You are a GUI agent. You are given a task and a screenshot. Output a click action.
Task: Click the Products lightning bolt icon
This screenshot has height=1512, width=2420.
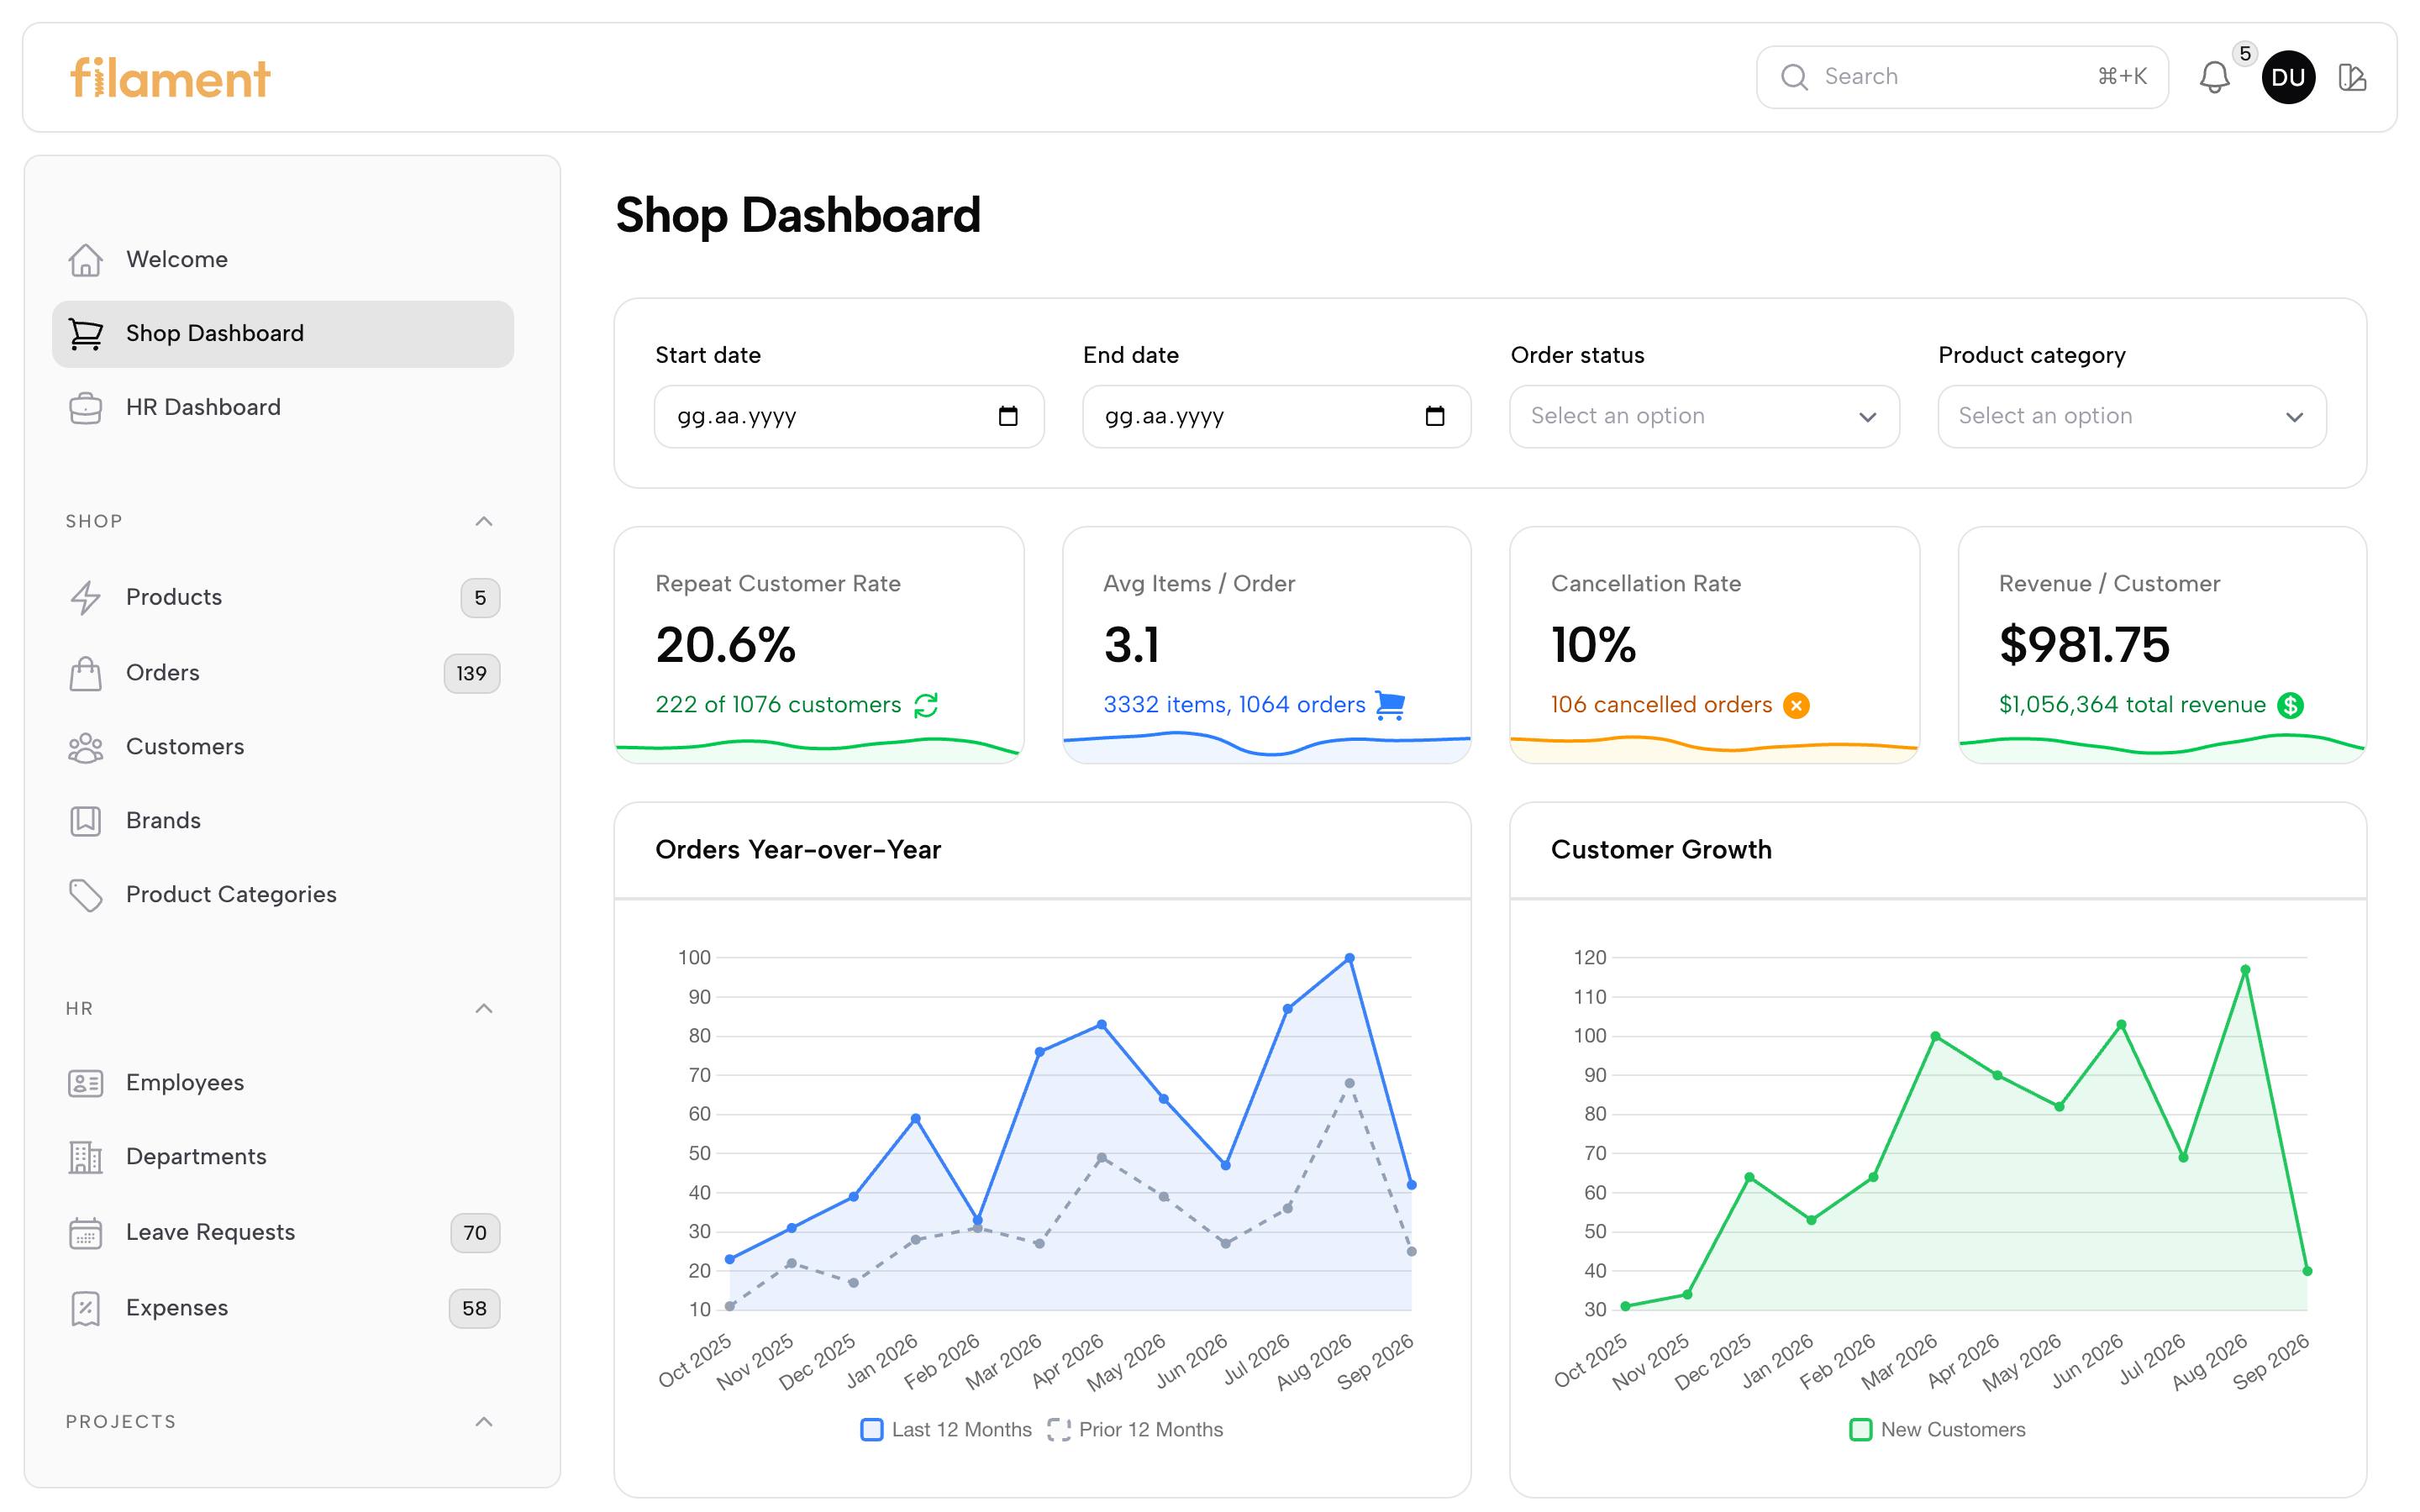tap(86, 597)
